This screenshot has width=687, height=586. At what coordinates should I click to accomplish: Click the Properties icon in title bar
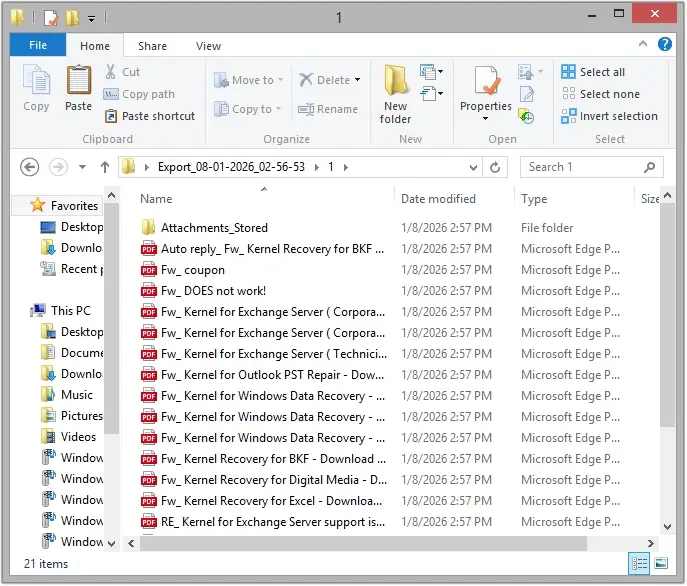pyautogui.click(x=51, y=18)
